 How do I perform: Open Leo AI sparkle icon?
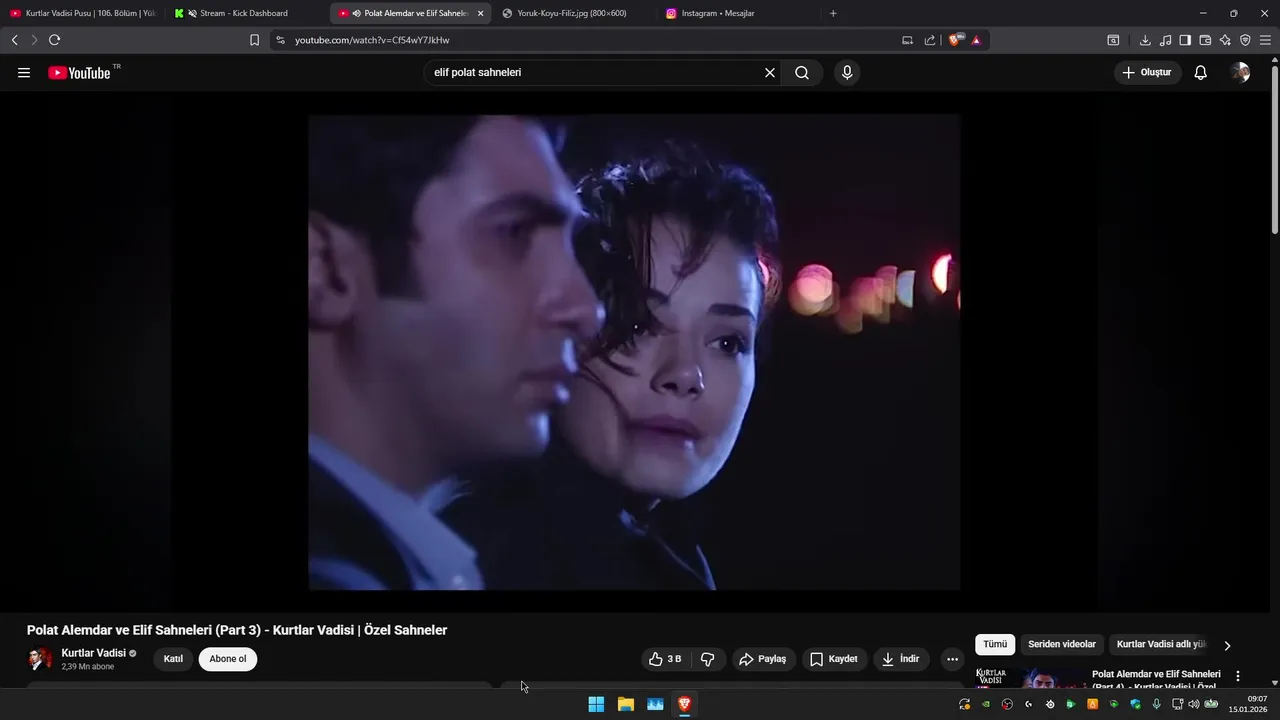[x=1225, y=40]
